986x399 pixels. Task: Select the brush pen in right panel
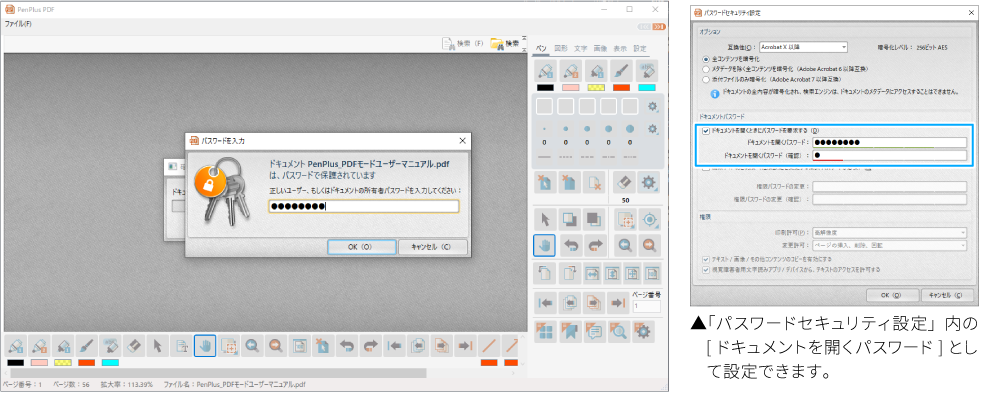click(x=621, y=71)
